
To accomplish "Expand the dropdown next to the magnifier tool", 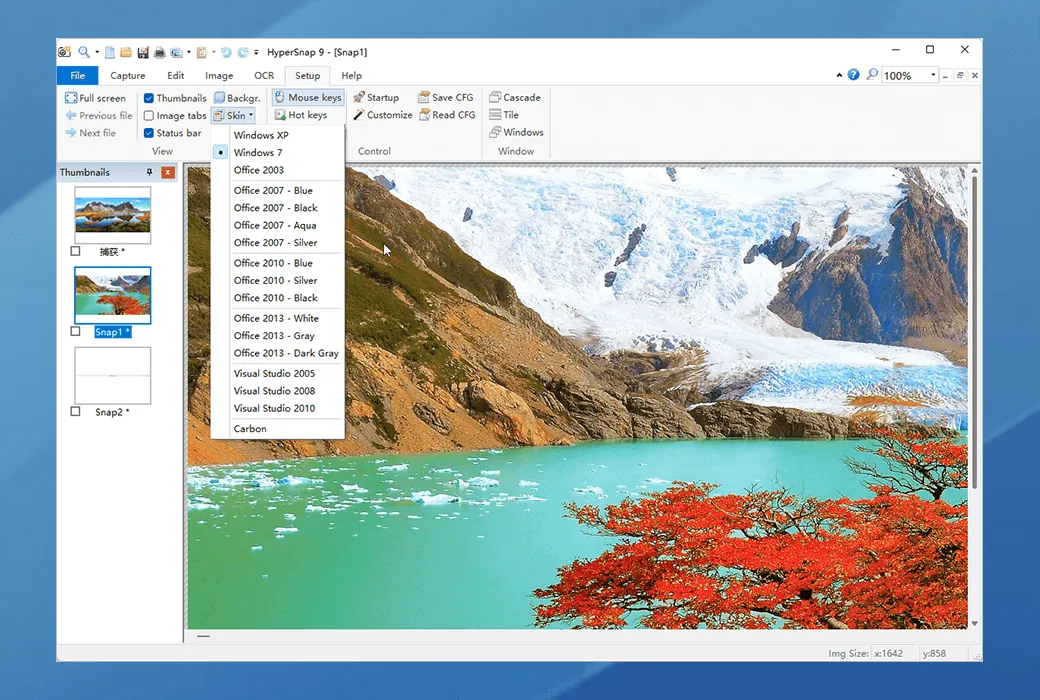I will 97,51.
